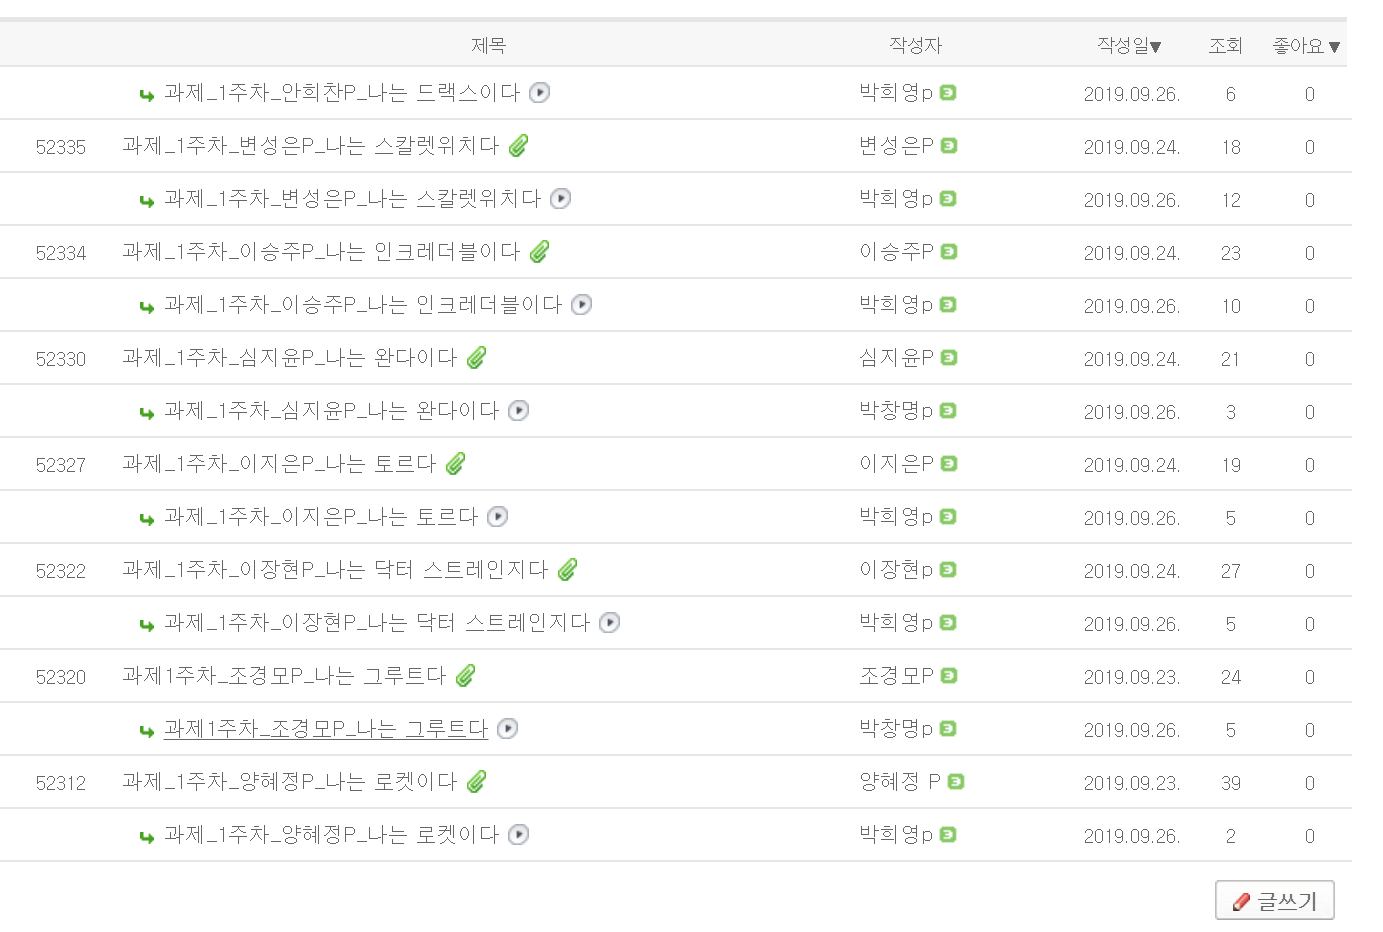This screenshot has width=1383, height=932.
Task: Click the 제목 column header
Action: [x=489, y=46]
